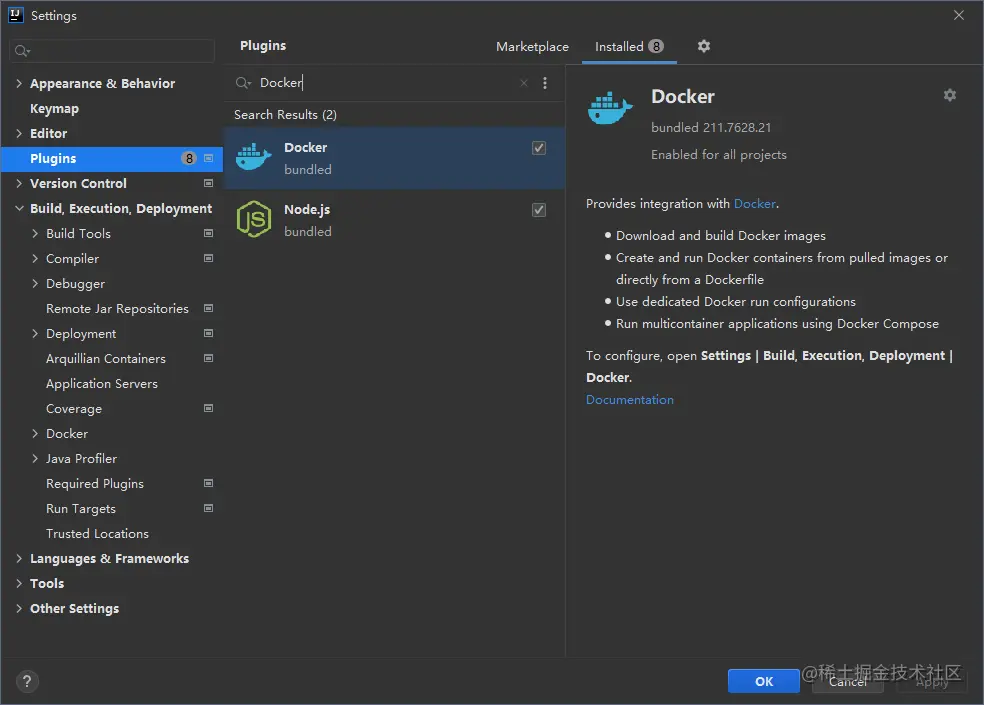Image resolution: width=984 pixels, height=705 pixels.
Task: Click the magnifier icon in plugin search
Action: tap(243, 83)
